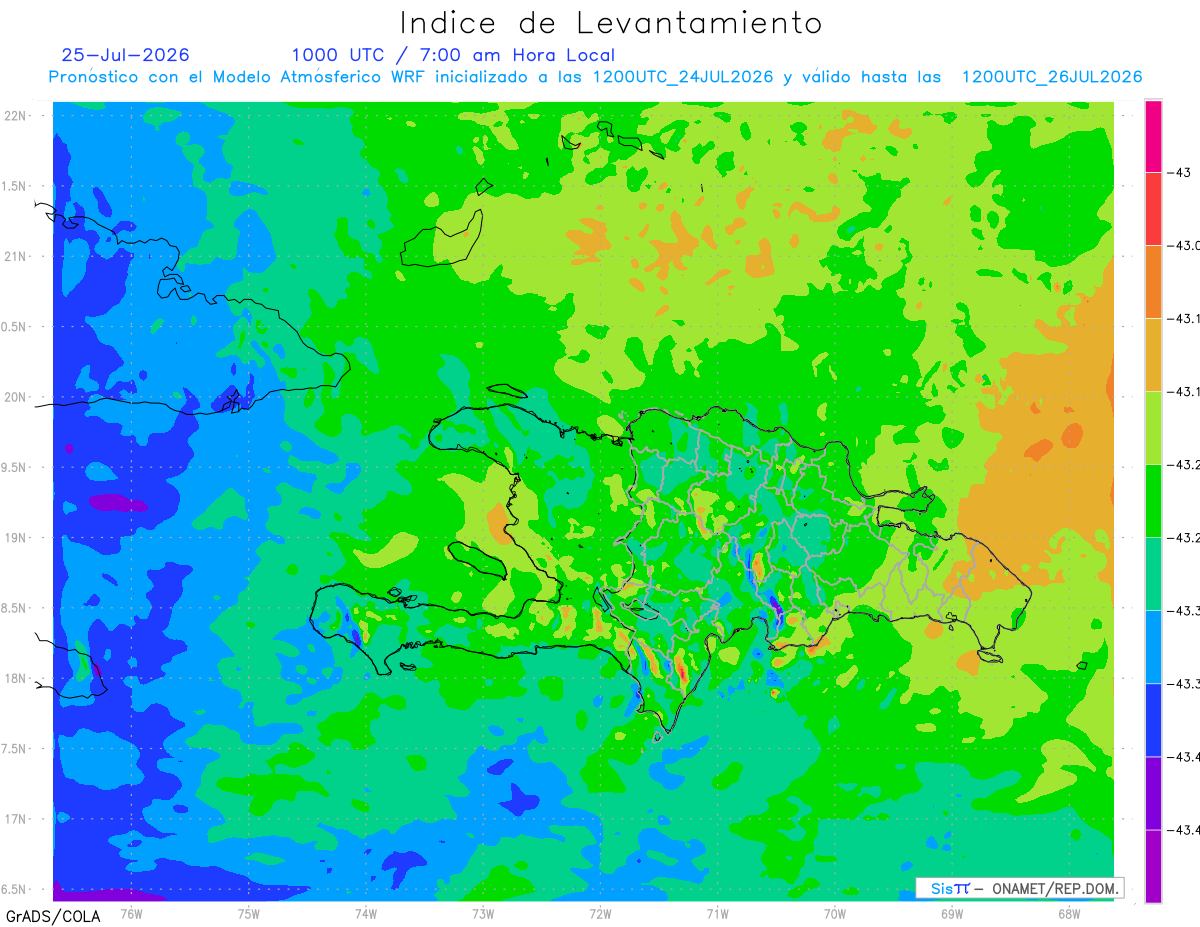Click the '22N' latitude label
This screenshot has width=1200, height=927.
15,116
